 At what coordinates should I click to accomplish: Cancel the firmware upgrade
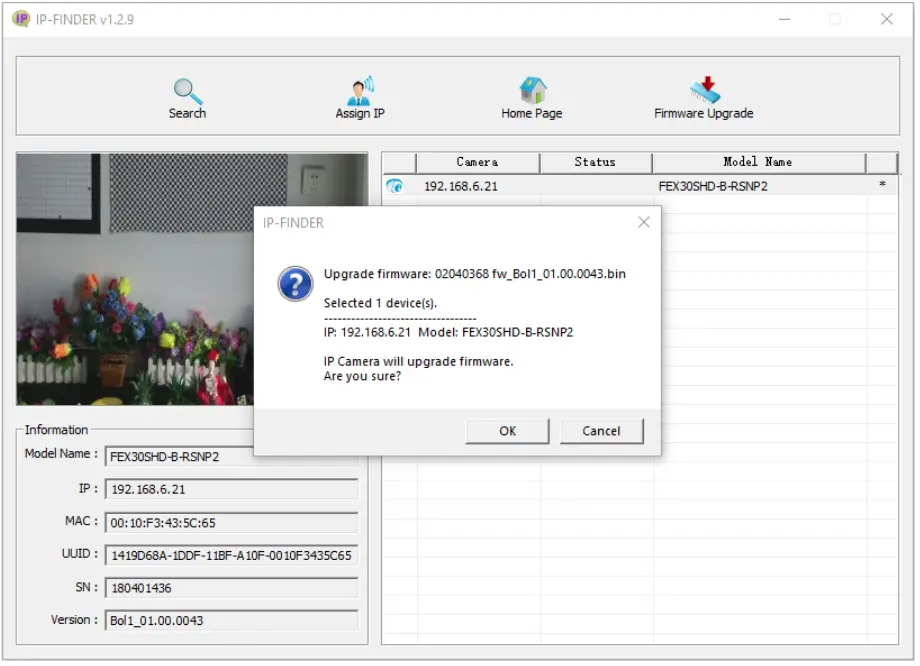(601, 431)
